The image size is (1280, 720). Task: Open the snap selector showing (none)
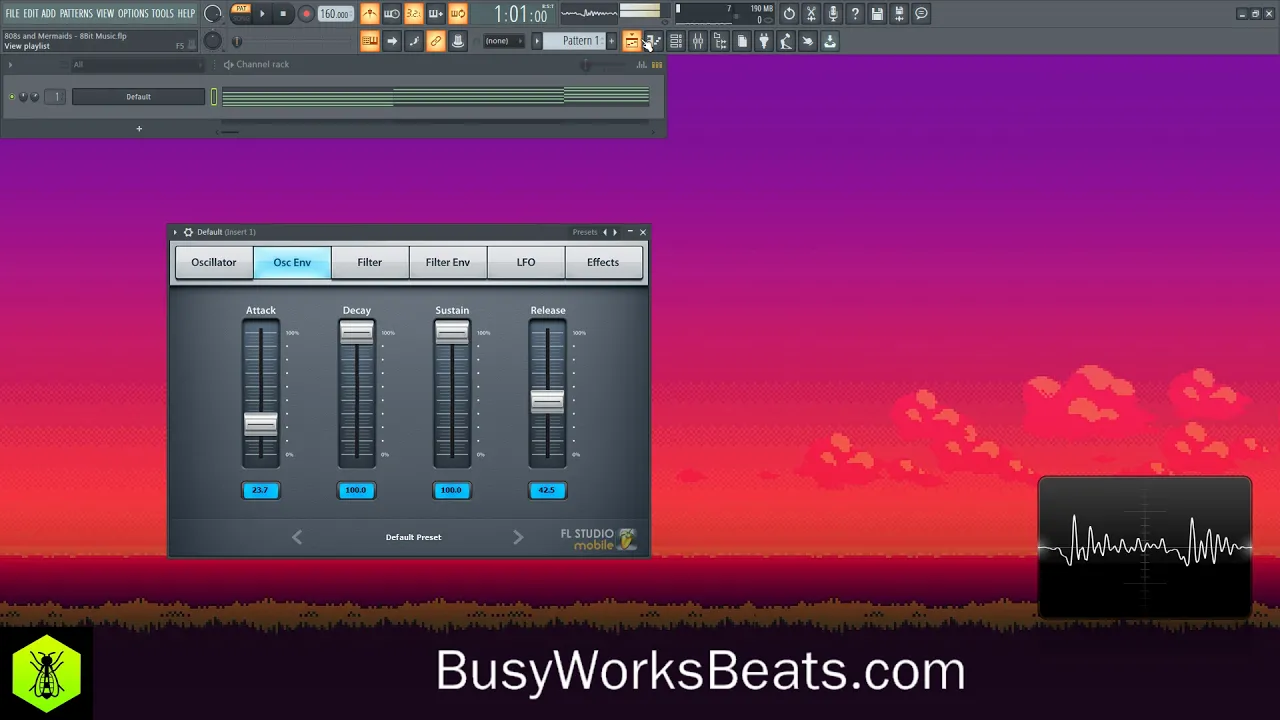504,41
